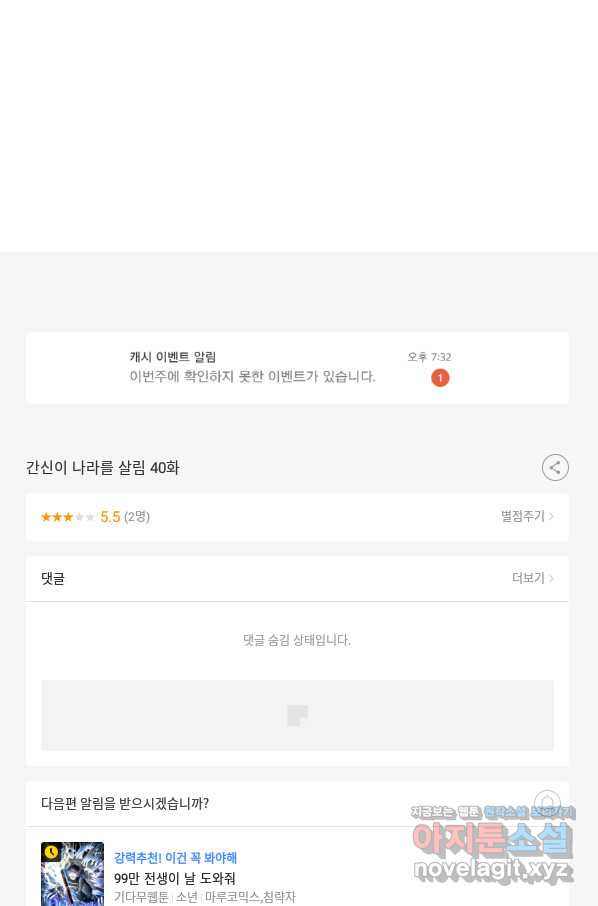
Task: Tap the 댓글 숨김 상태입니다 message
Action: point(297,640)
